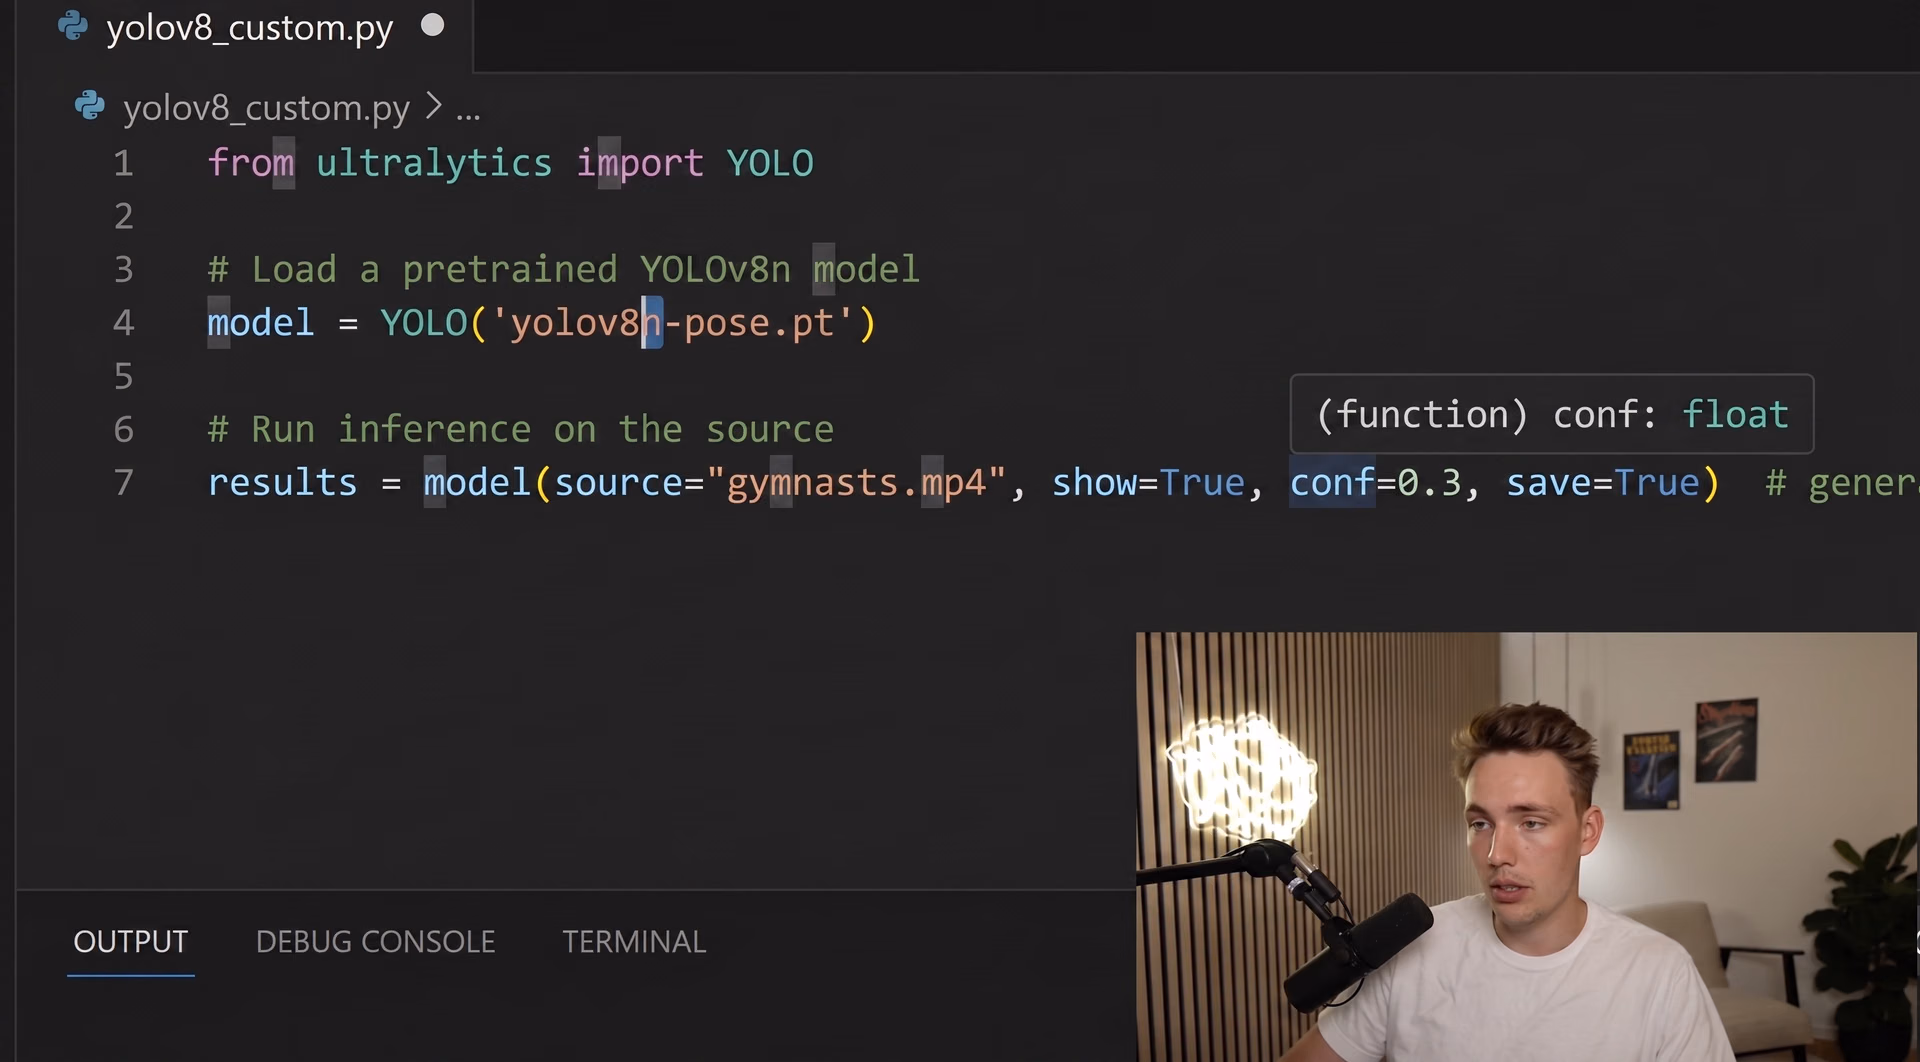Click the 'from' keyword on line 1
Viewport: 1920px width, 1062px height.
click(251, 163)
